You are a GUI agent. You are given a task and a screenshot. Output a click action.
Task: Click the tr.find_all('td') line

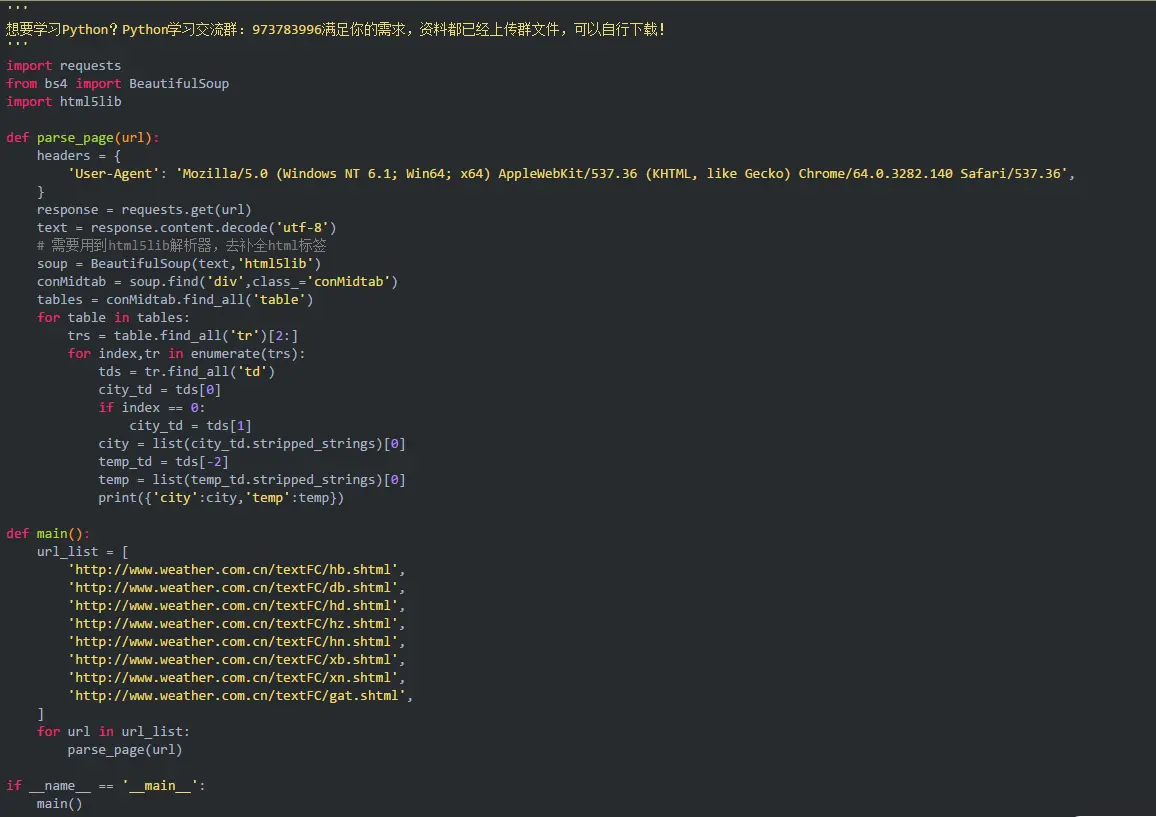tap(187, 371)
